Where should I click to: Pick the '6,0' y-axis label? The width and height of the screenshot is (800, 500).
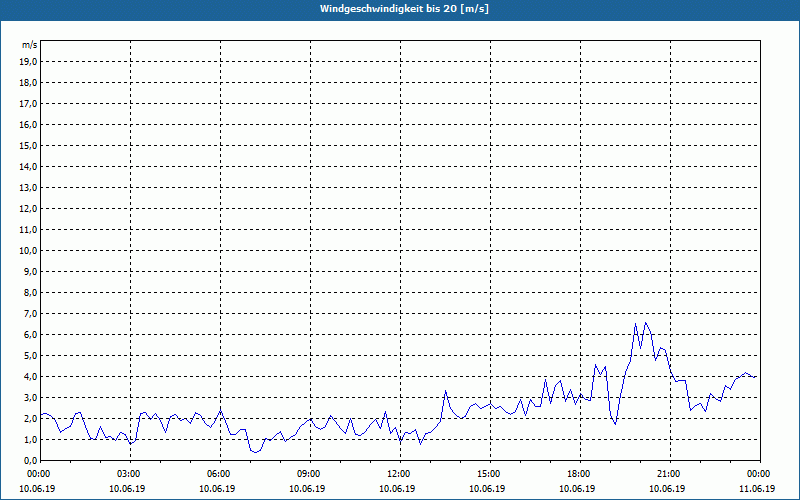pyautogui.click(x=30, y=335)
